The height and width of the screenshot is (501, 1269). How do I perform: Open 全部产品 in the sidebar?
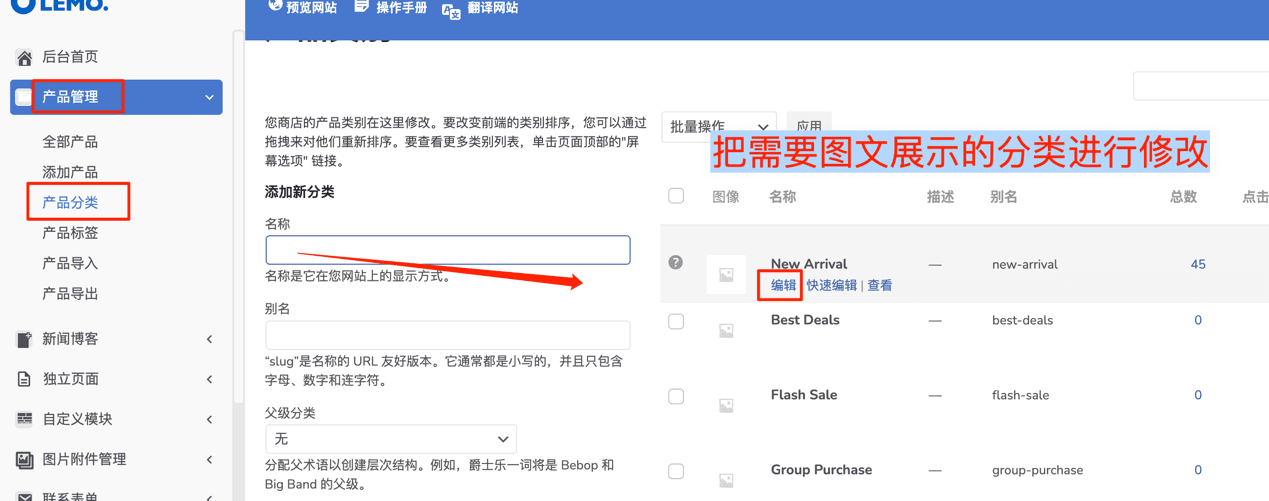[70, 142]
